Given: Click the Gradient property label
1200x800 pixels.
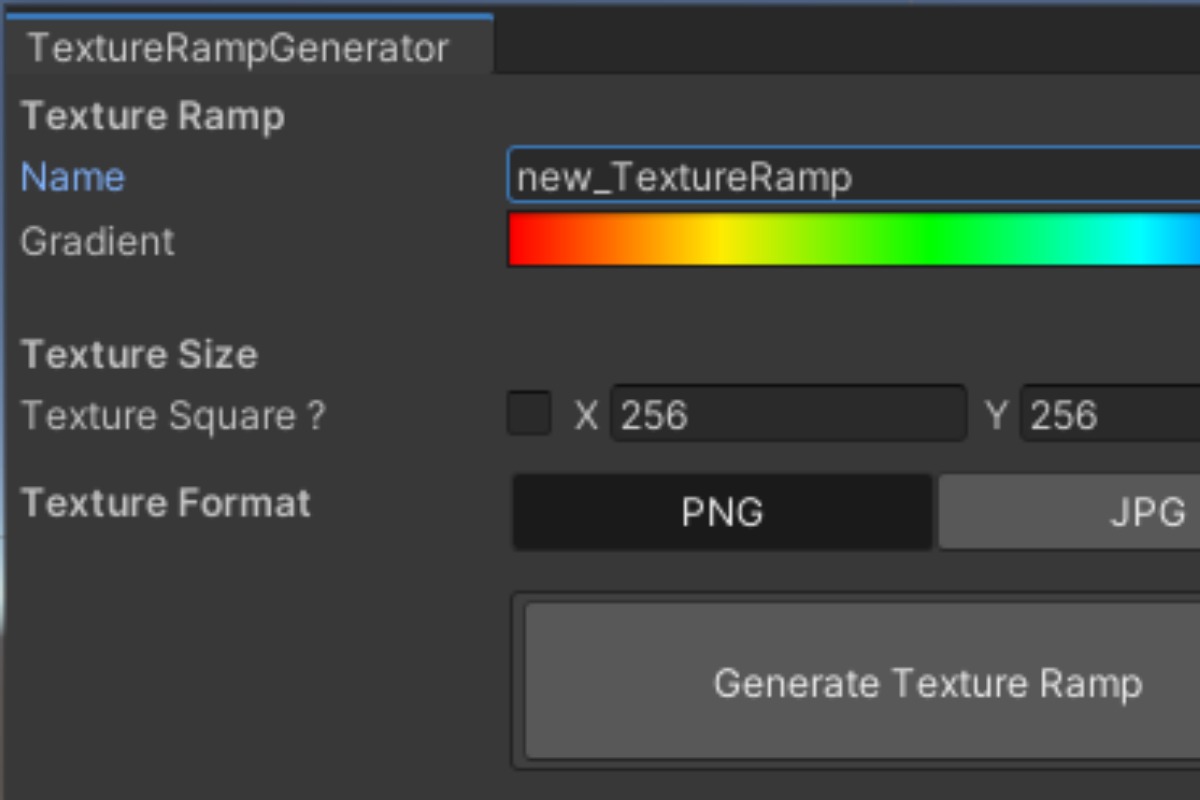Looking at the screenshot, I should coord(97,241).
